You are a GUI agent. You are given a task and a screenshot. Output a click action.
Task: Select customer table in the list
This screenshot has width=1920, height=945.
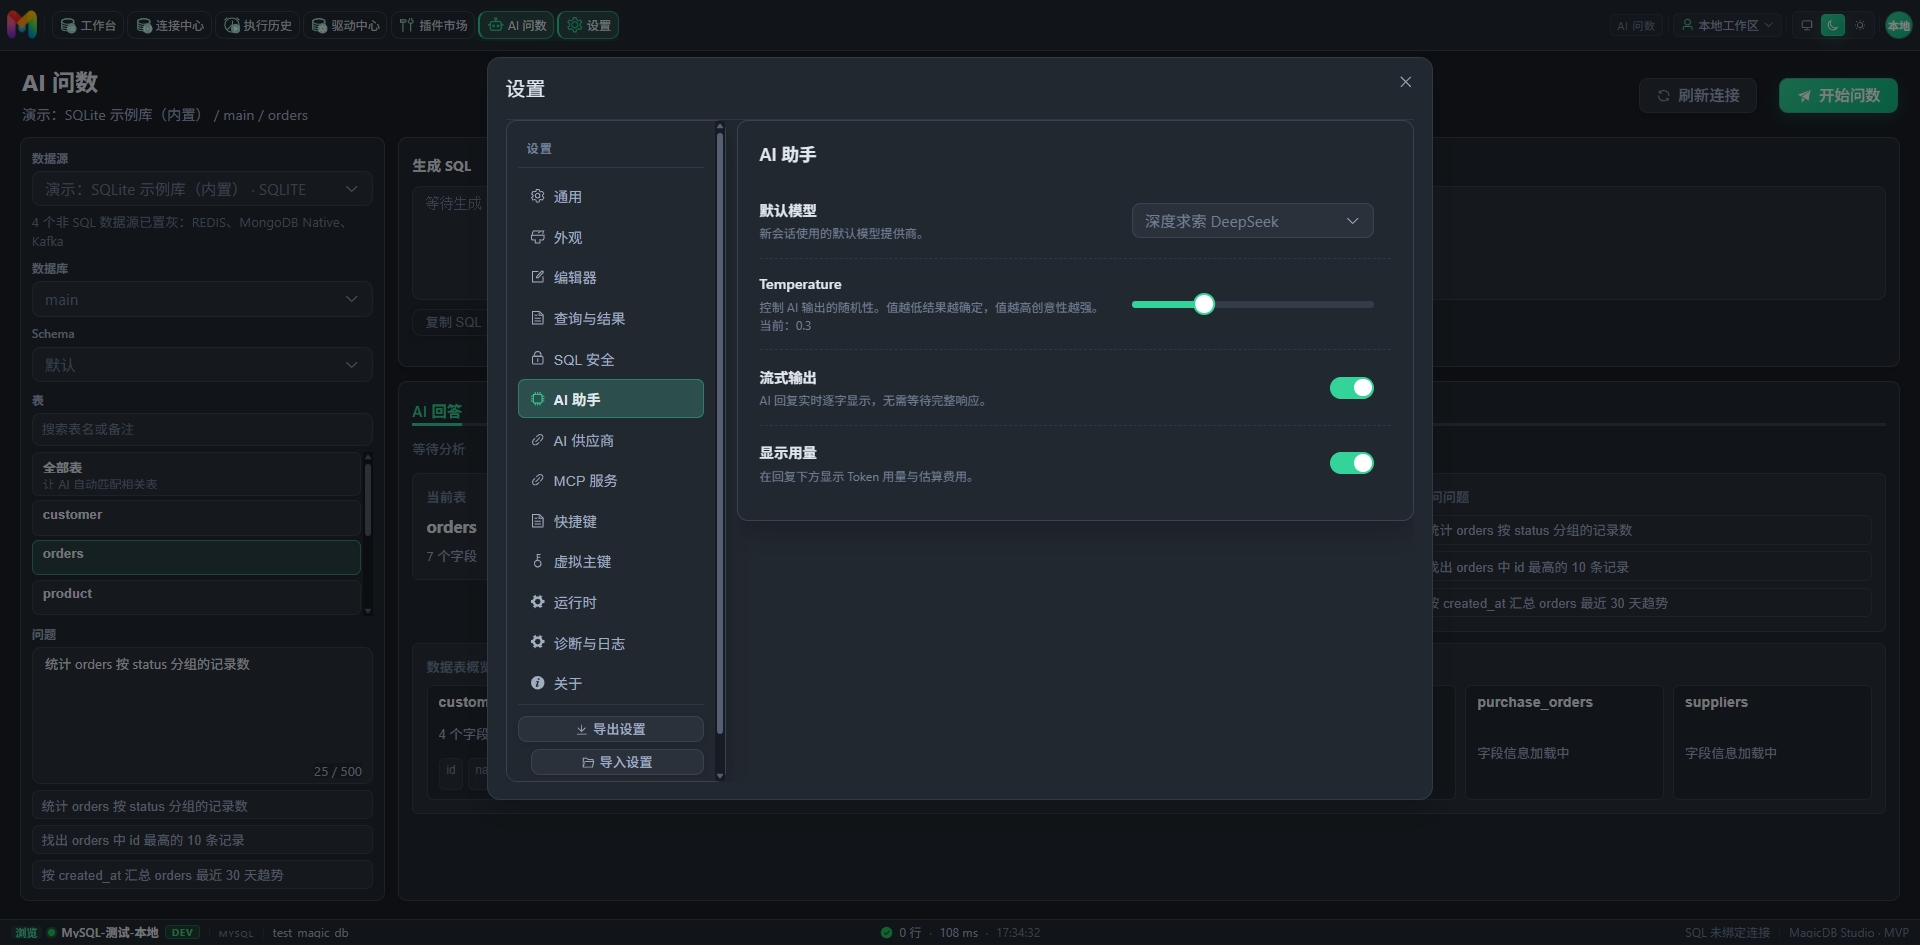(196, 517)
